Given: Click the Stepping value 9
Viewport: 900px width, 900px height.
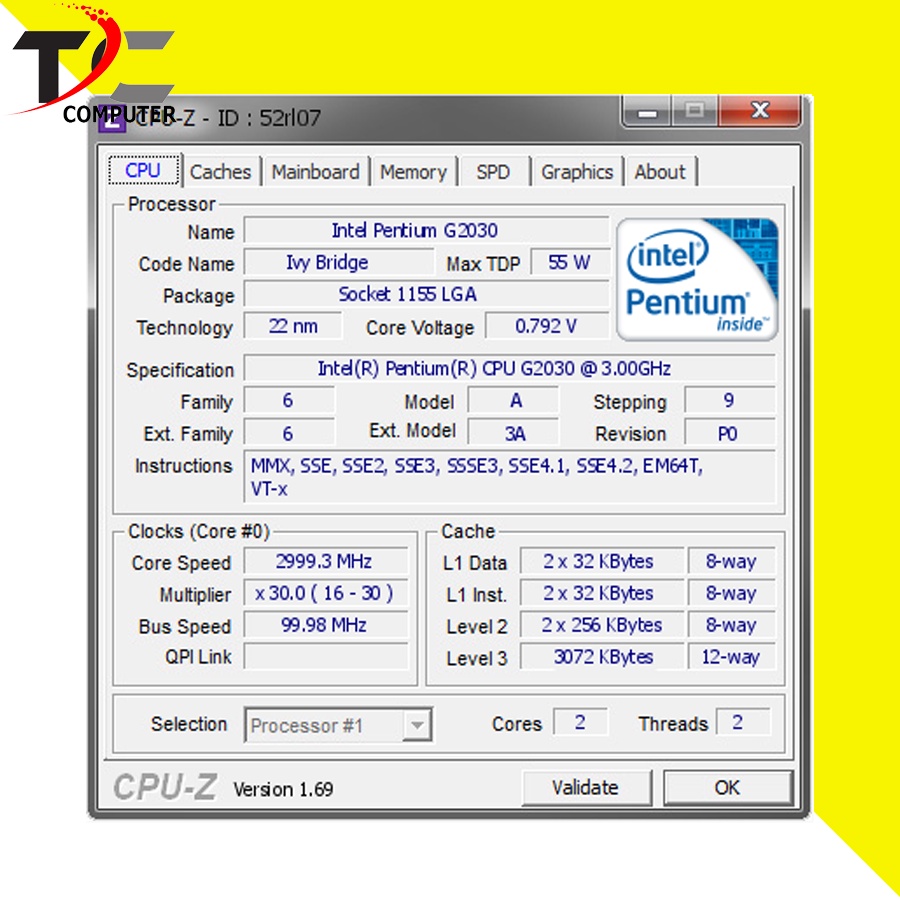Looking at the screenshot, I should coord(730,400).
